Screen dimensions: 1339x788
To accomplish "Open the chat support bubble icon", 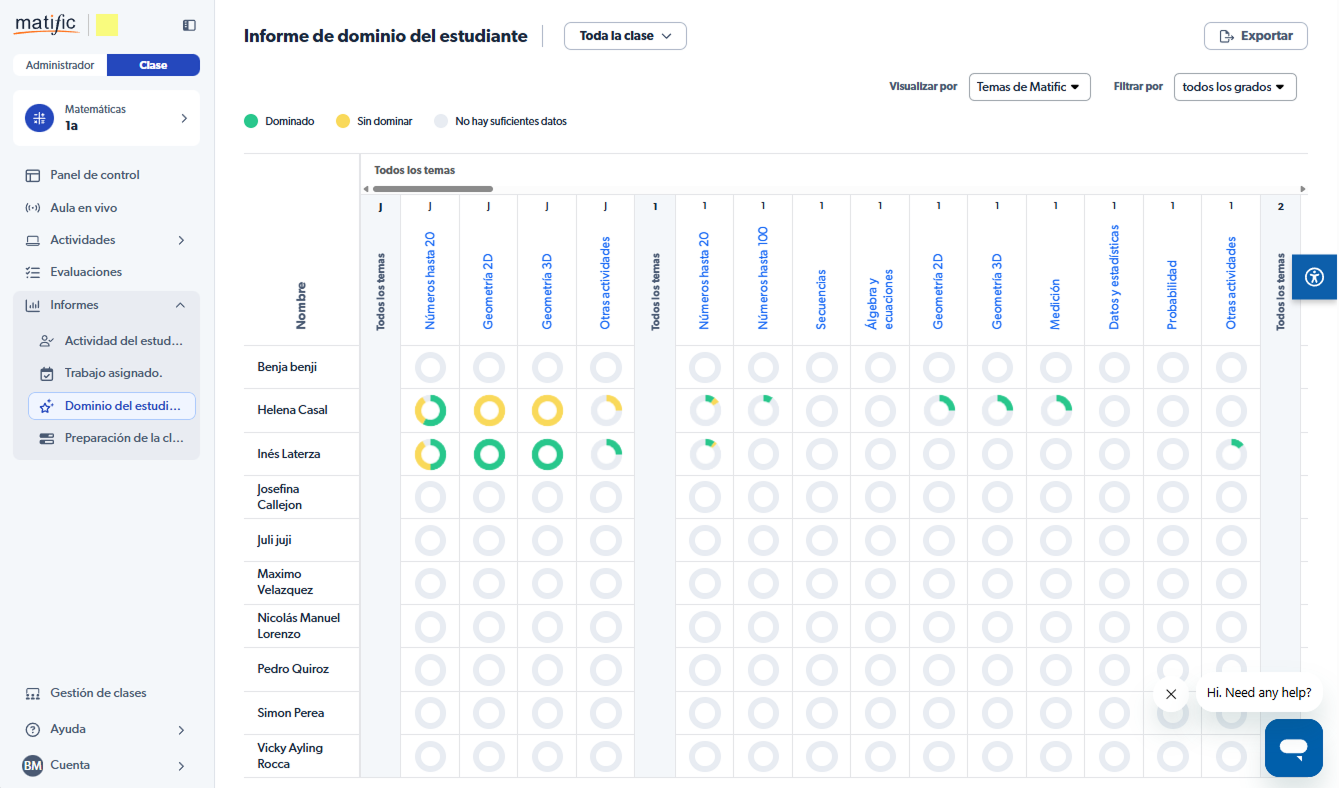I will (1293, 747).
